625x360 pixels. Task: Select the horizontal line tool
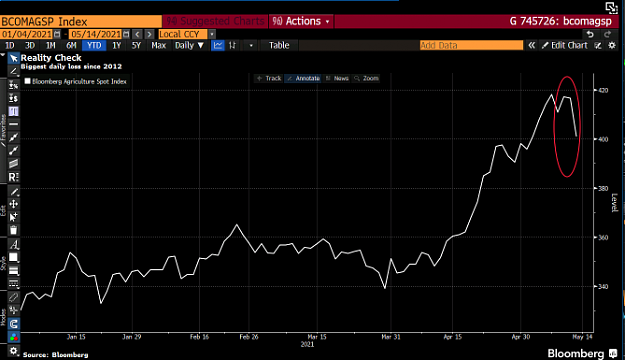click(14, 124)
